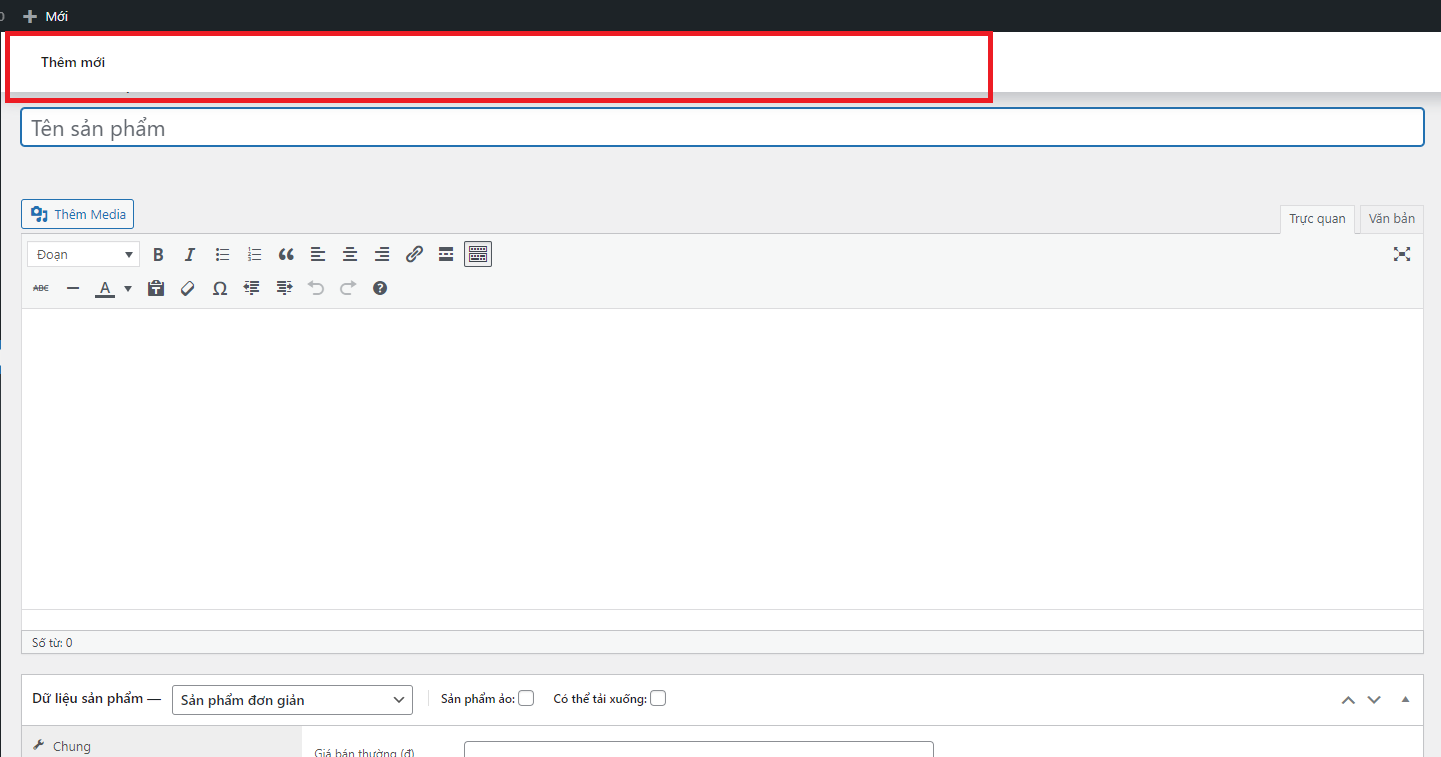Open the text color picker arrow
Screen dimensions: 1441x757
128,288
